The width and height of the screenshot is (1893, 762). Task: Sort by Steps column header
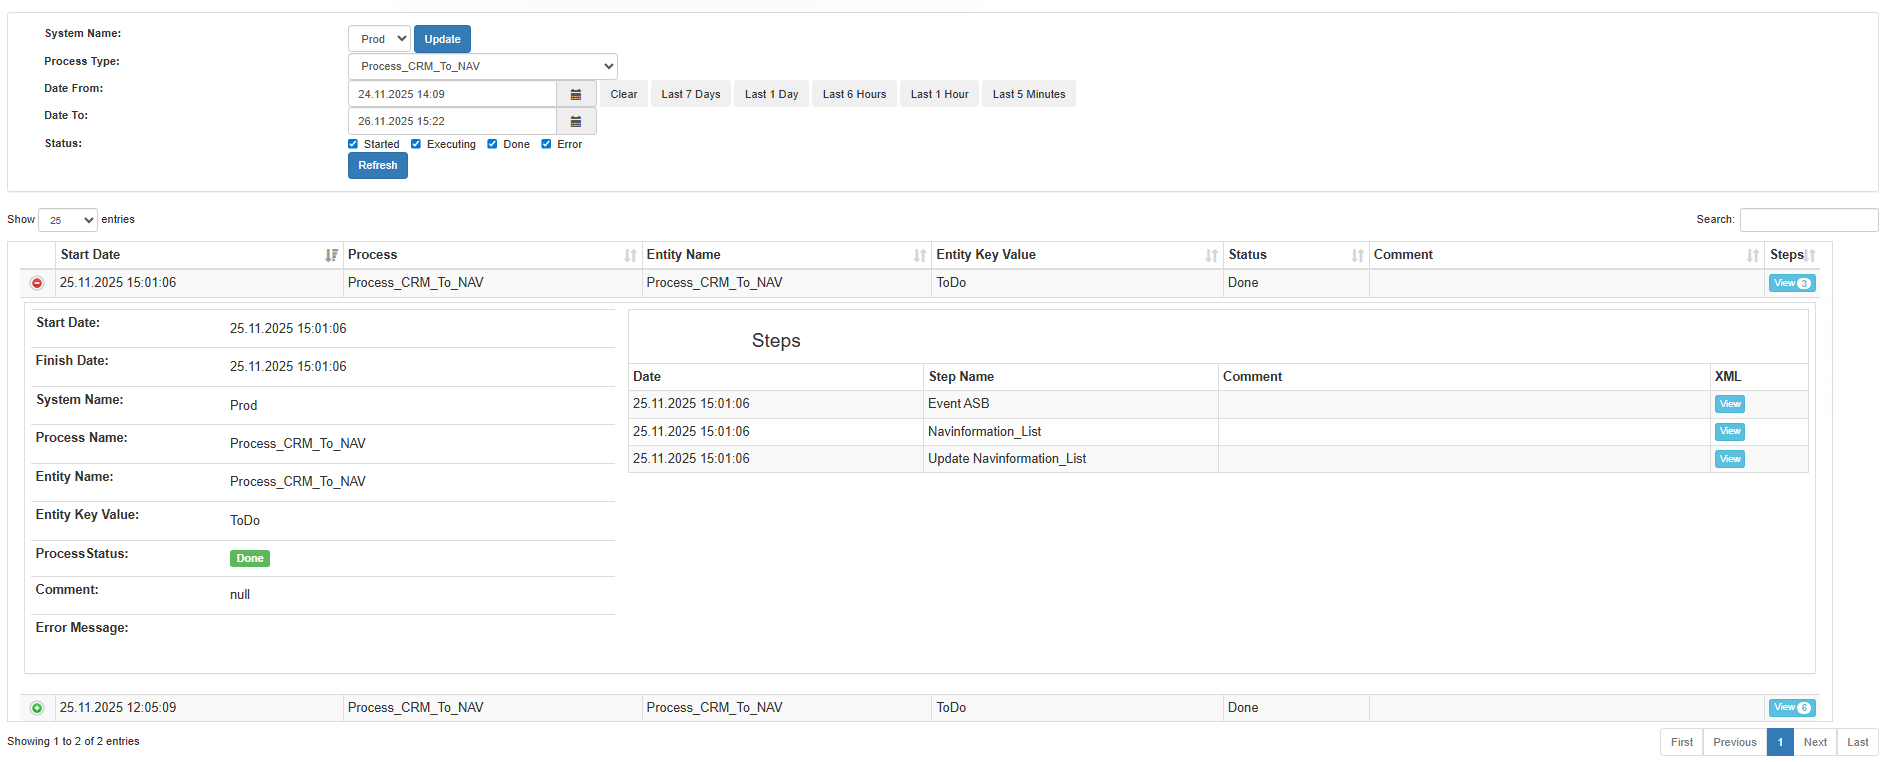pos(1792,255)
